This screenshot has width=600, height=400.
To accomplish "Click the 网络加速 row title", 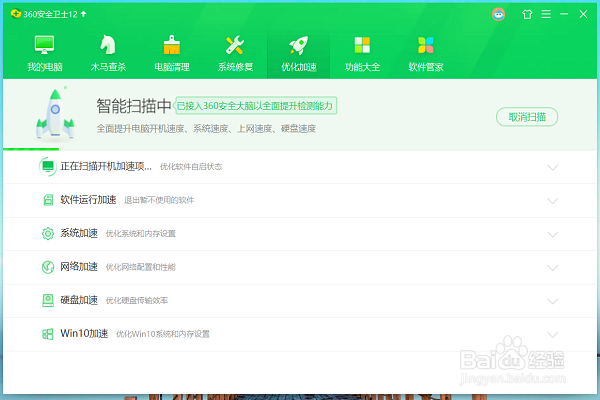I will pyautogui.click(x=79, y=267).
